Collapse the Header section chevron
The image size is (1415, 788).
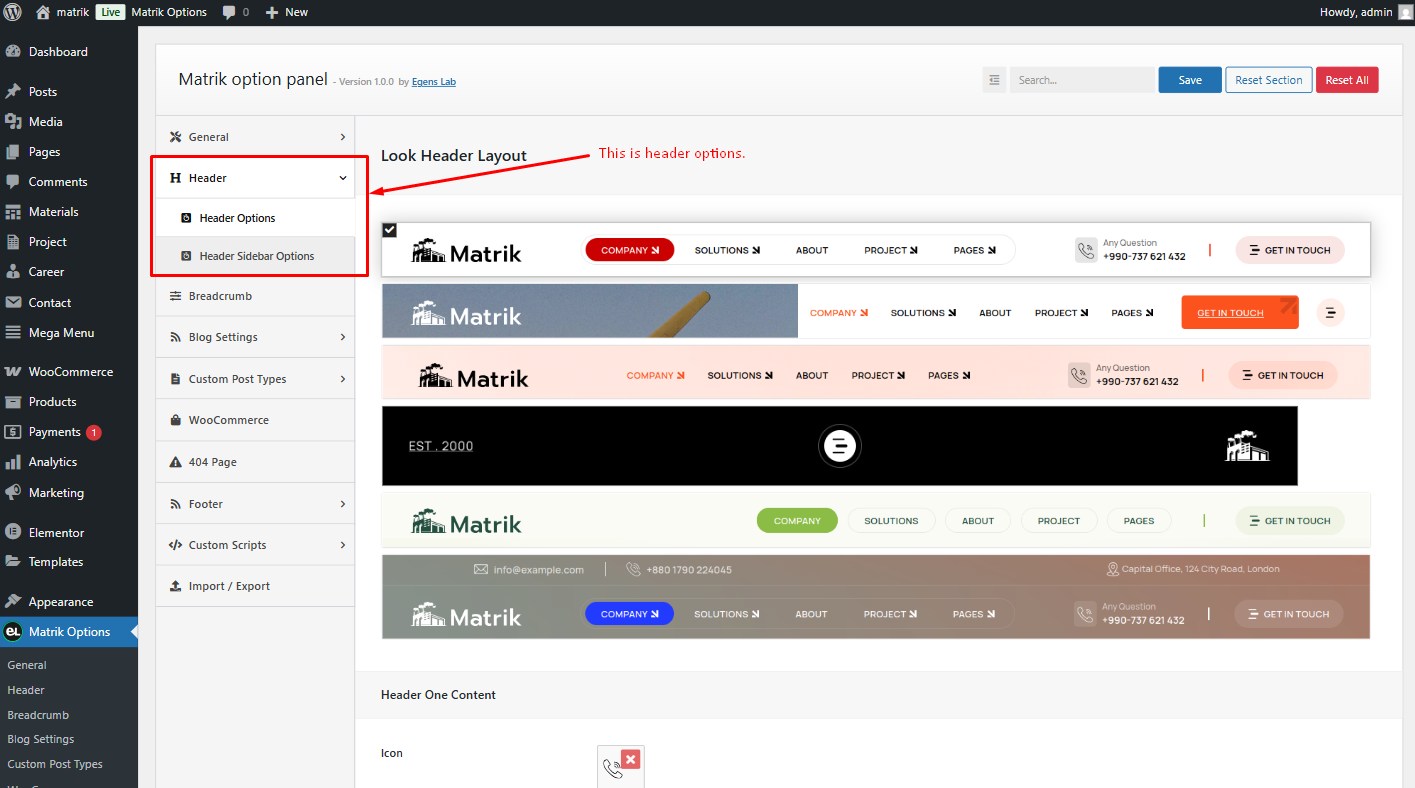pyautogui.click(x=343, y=178)
